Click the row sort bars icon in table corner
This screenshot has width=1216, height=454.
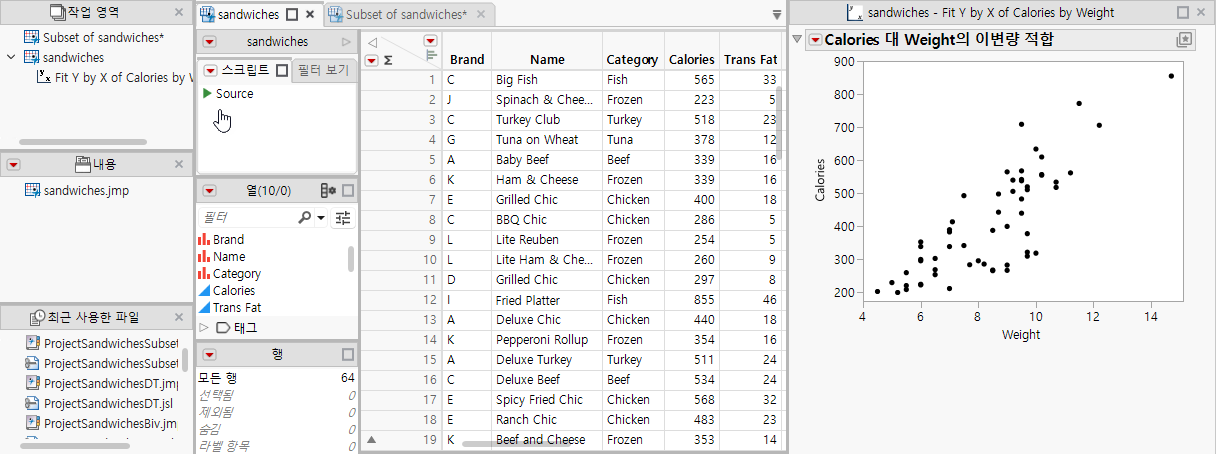tap(431, 56)
